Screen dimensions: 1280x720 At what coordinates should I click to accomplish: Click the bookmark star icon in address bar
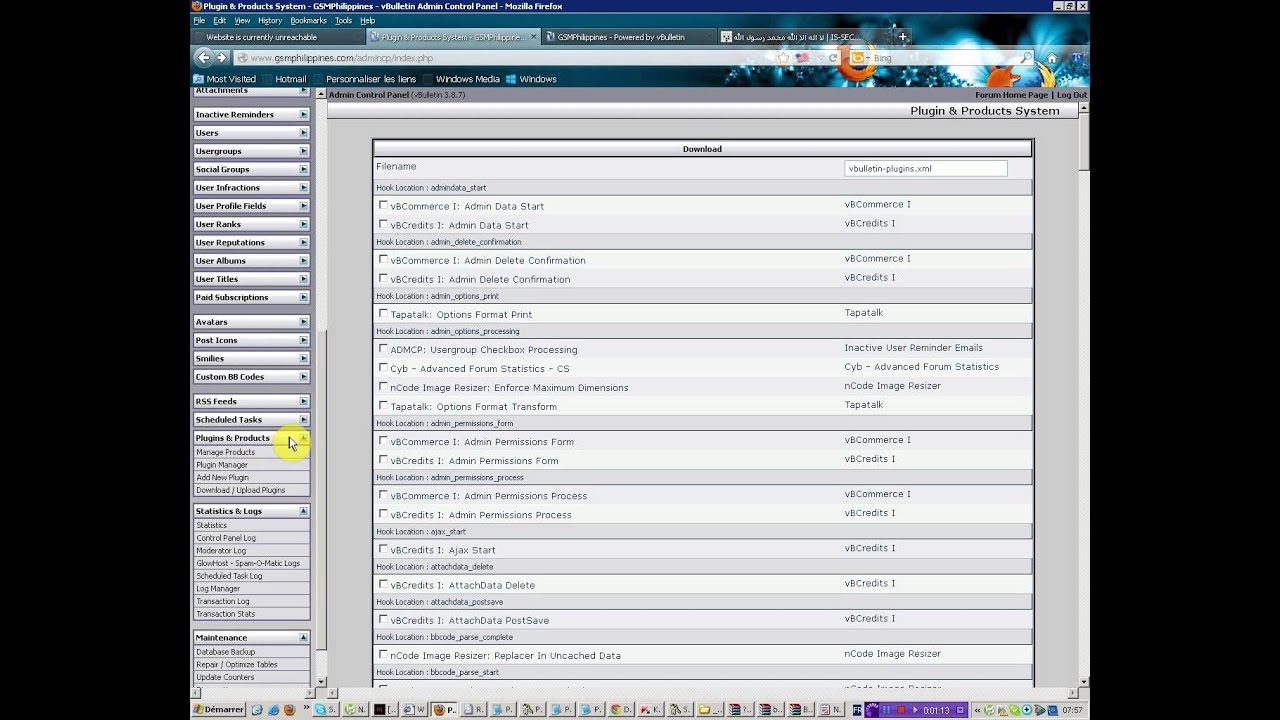783,58
